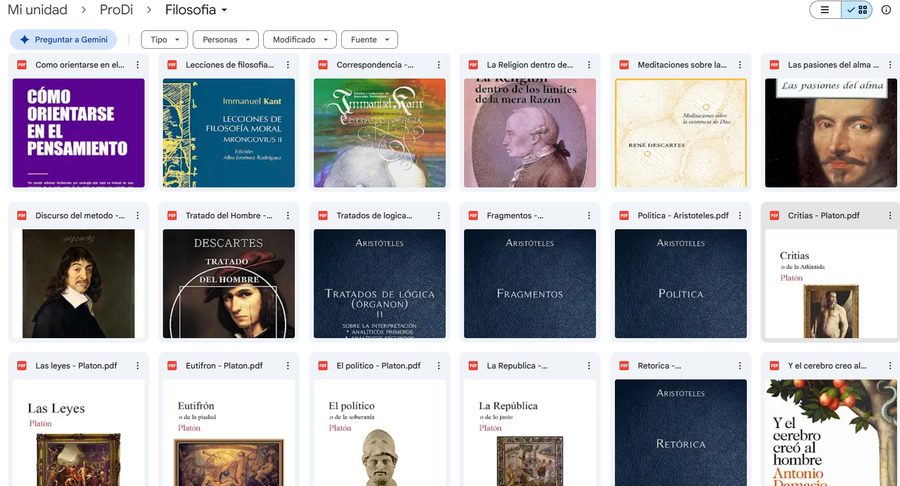
Task: Open Meditaciones René Descartes cover thumbnail
Action: pos(681,133)
